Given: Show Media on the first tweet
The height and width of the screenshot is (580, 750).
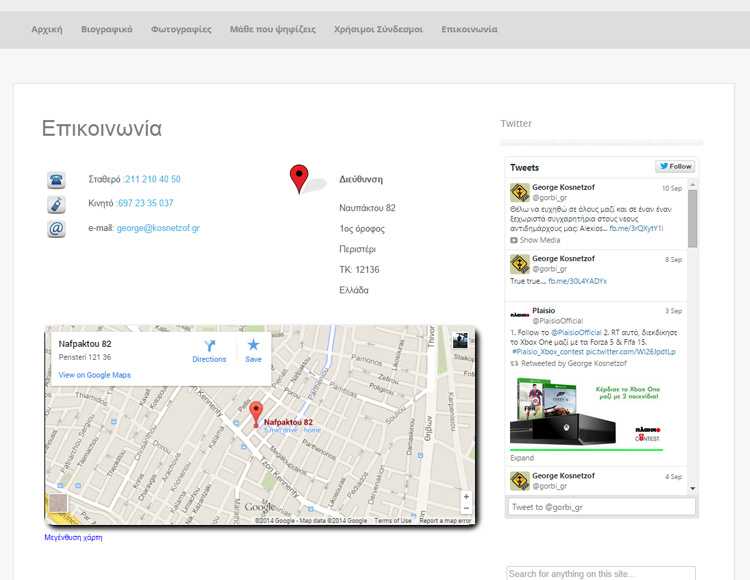Looking at the screenshot, I should [535, 240].
